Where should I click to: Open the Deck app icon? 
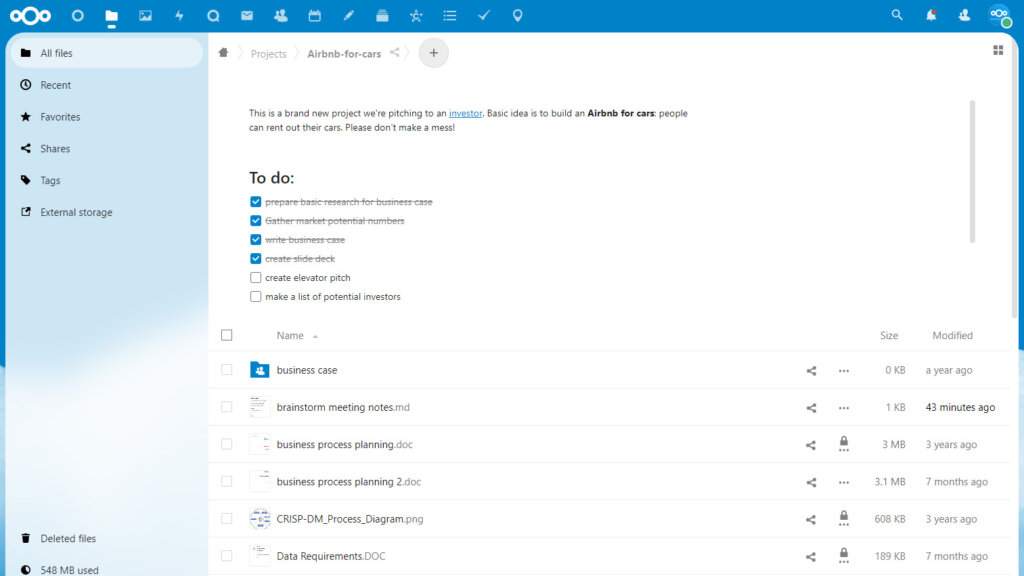click(381, 15)
